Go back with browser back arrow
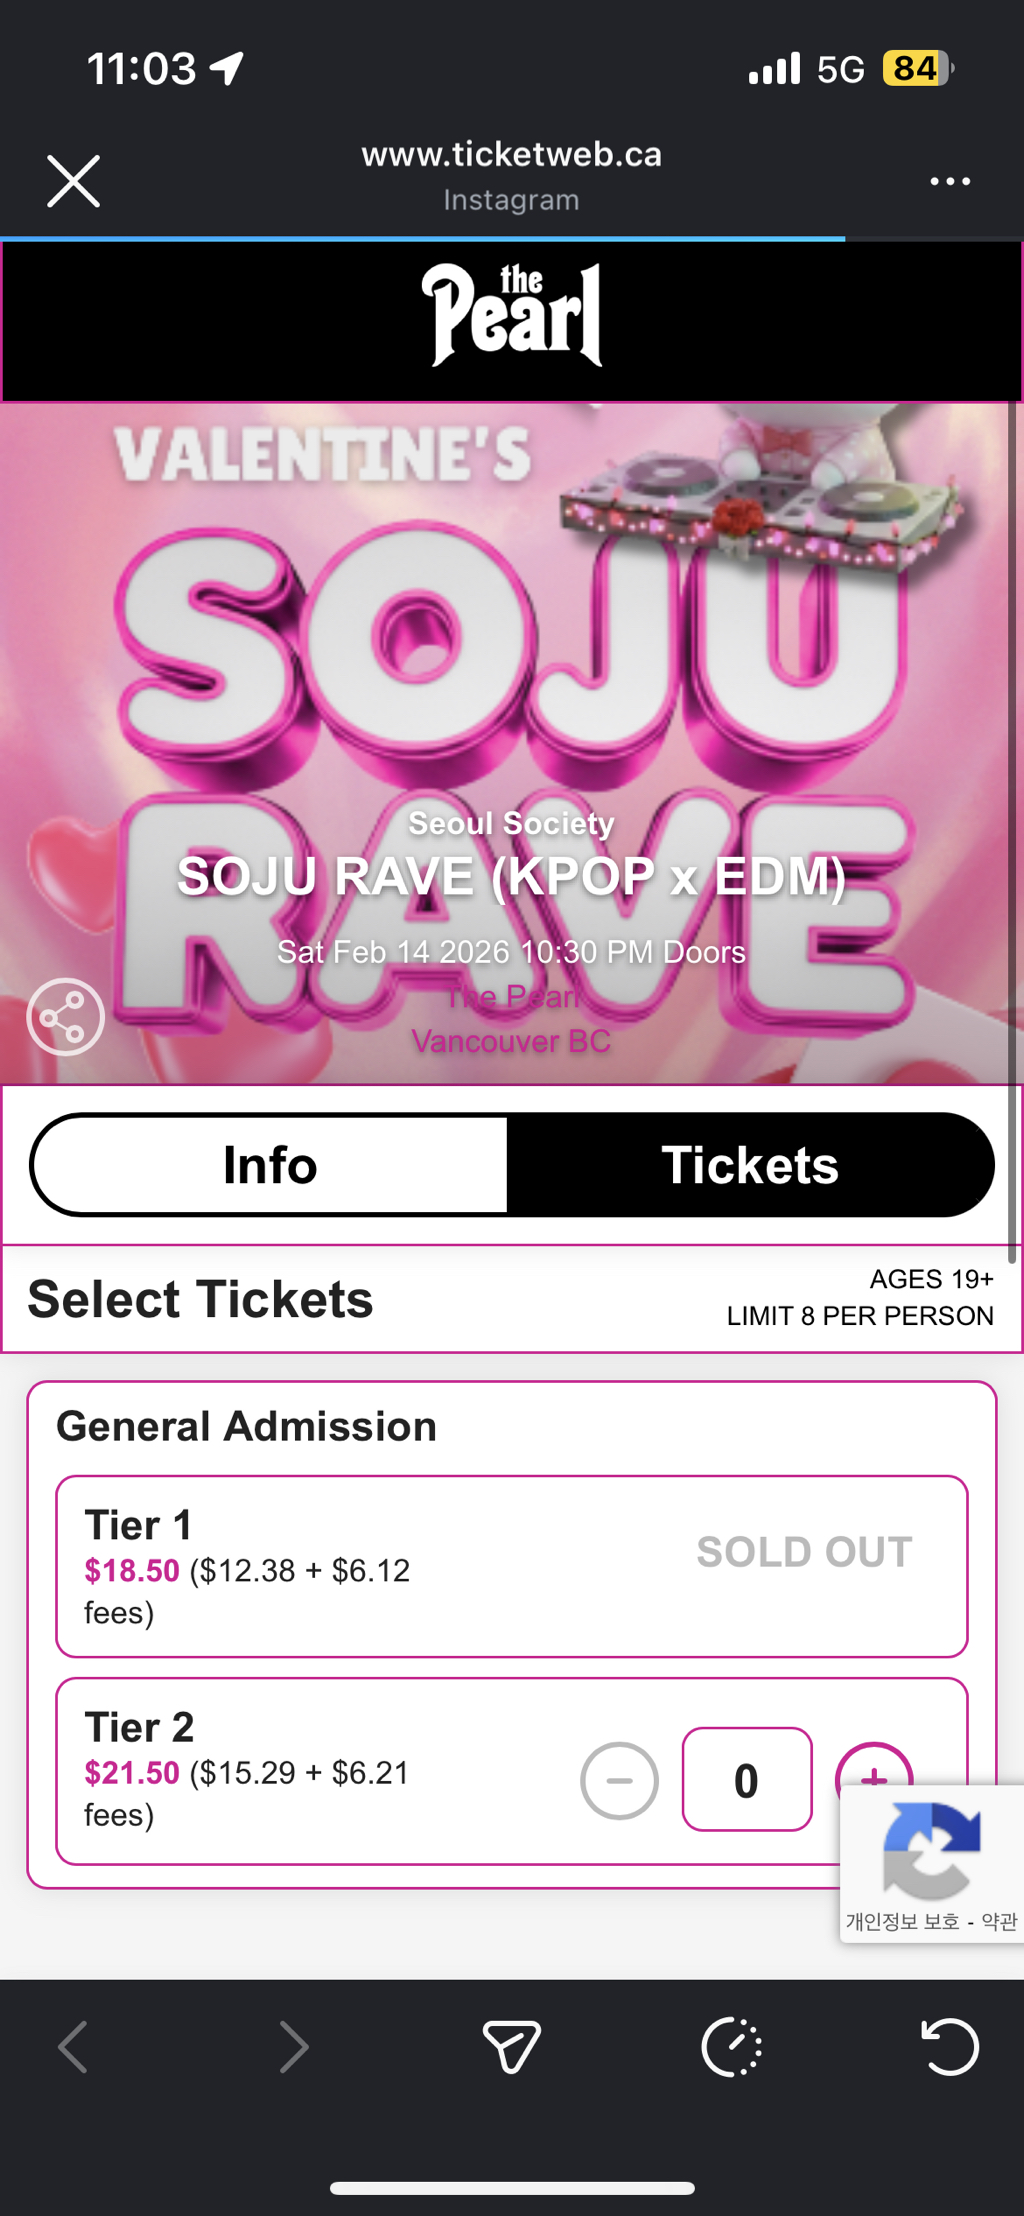The height and width of the screenshot is (2216, 1024). click(73, 2046)
